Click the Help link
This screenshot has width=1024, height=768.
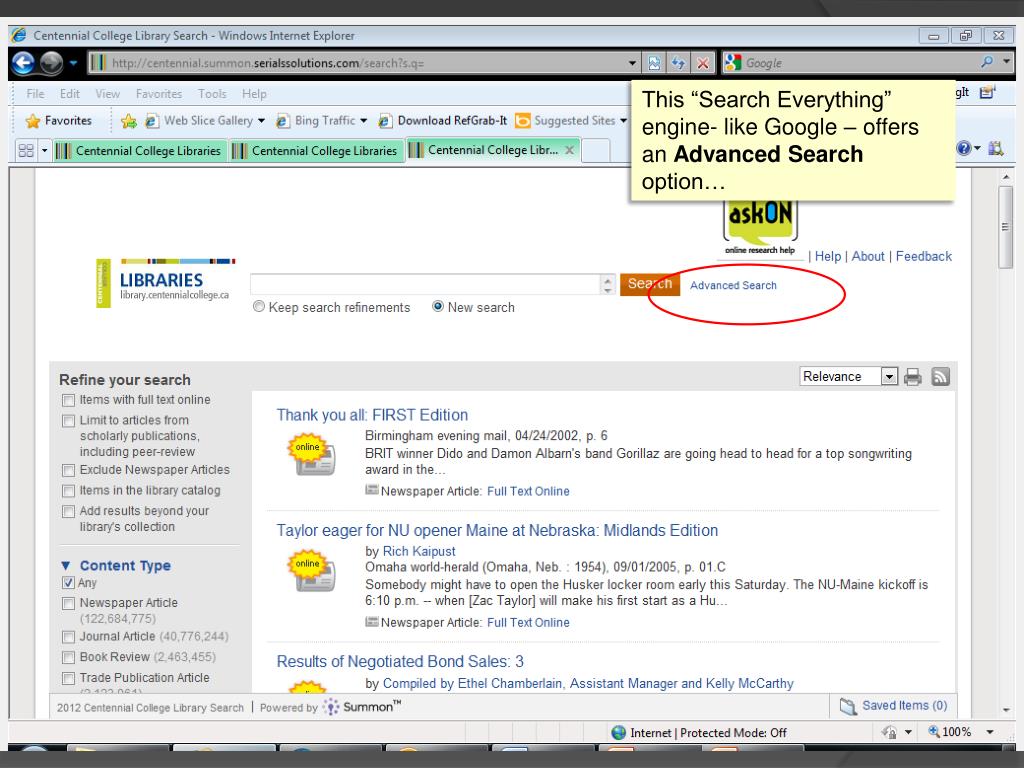click(x=827, y=257)
